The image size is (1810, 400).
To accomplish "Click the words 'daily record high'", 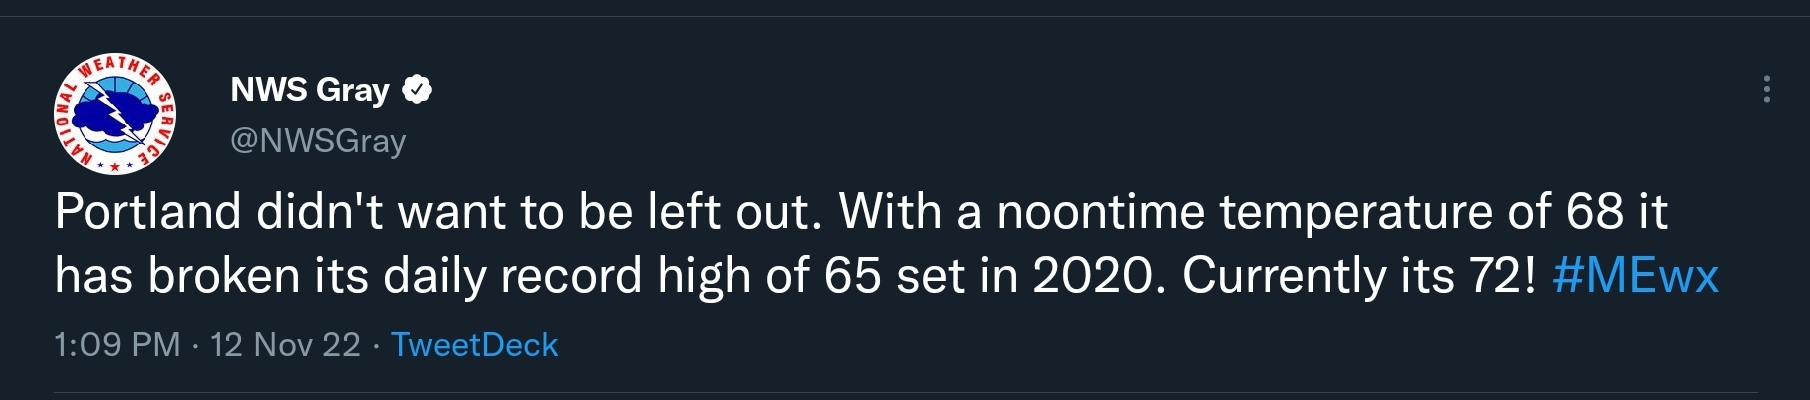I will click(x=567, y=276).
